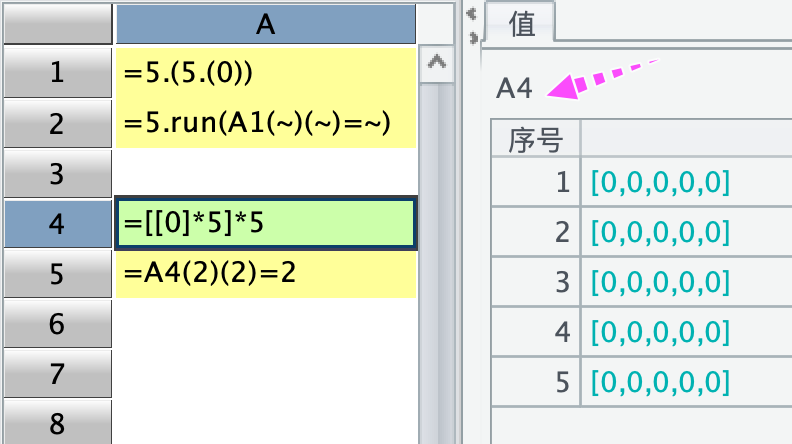Select cell A1 containing =5.(5.(0))
Viewport: 792px width, 444px height.
point(266,72)
